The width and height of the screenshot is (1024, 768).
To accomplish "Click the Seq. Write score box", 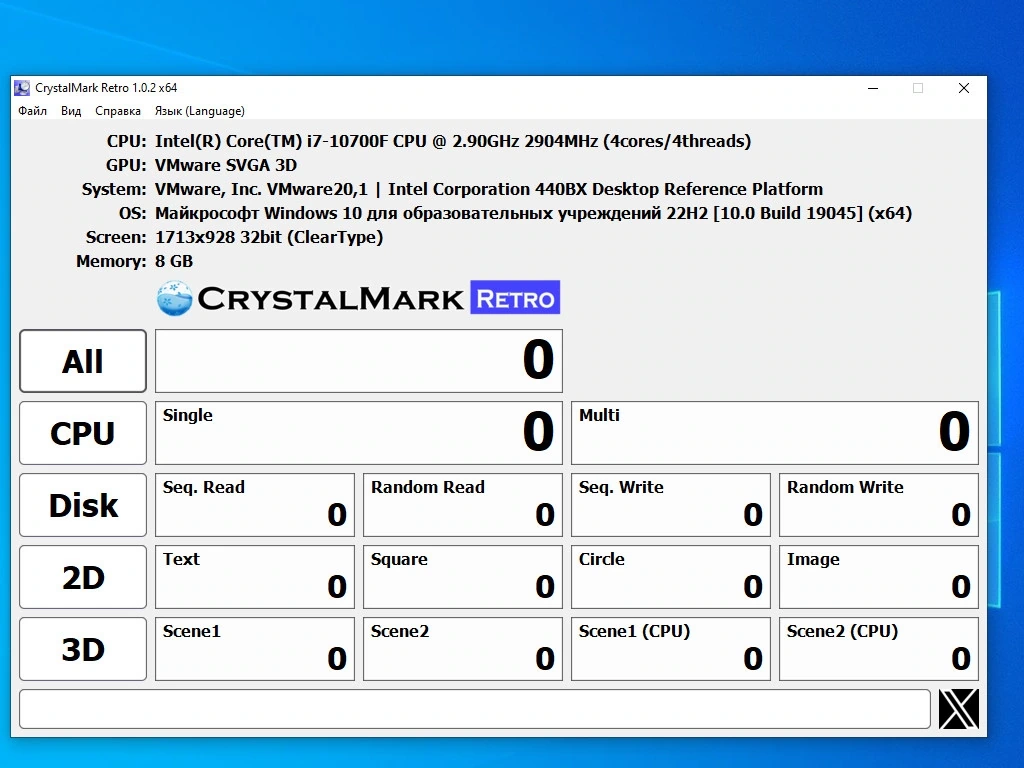I will point(671,505).
